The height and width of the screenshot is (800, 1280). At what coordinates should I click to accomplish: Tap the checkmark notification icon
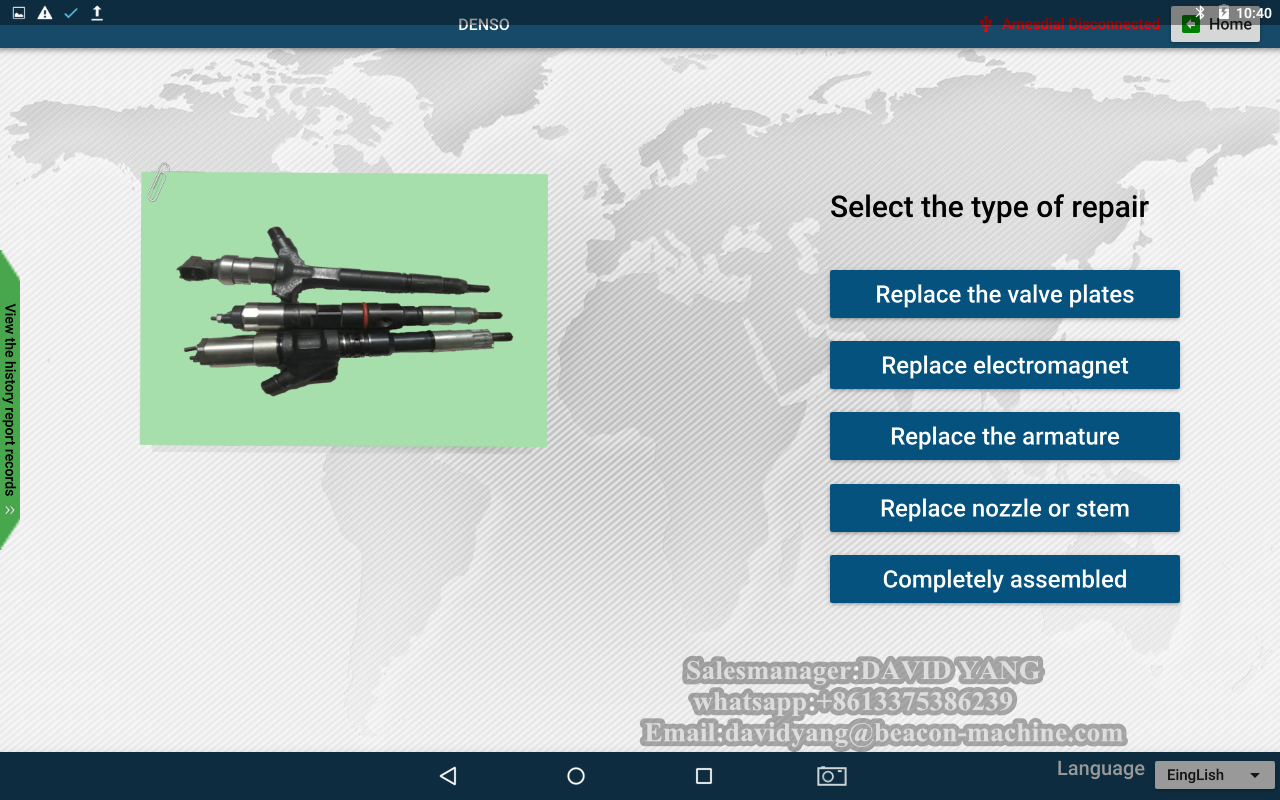[71, 13]
